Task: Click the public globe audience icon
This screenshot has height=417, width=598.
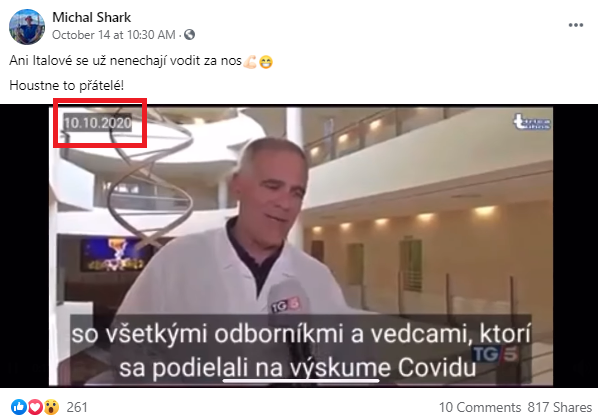Action: pyautogui.click(x=190, y=35)
